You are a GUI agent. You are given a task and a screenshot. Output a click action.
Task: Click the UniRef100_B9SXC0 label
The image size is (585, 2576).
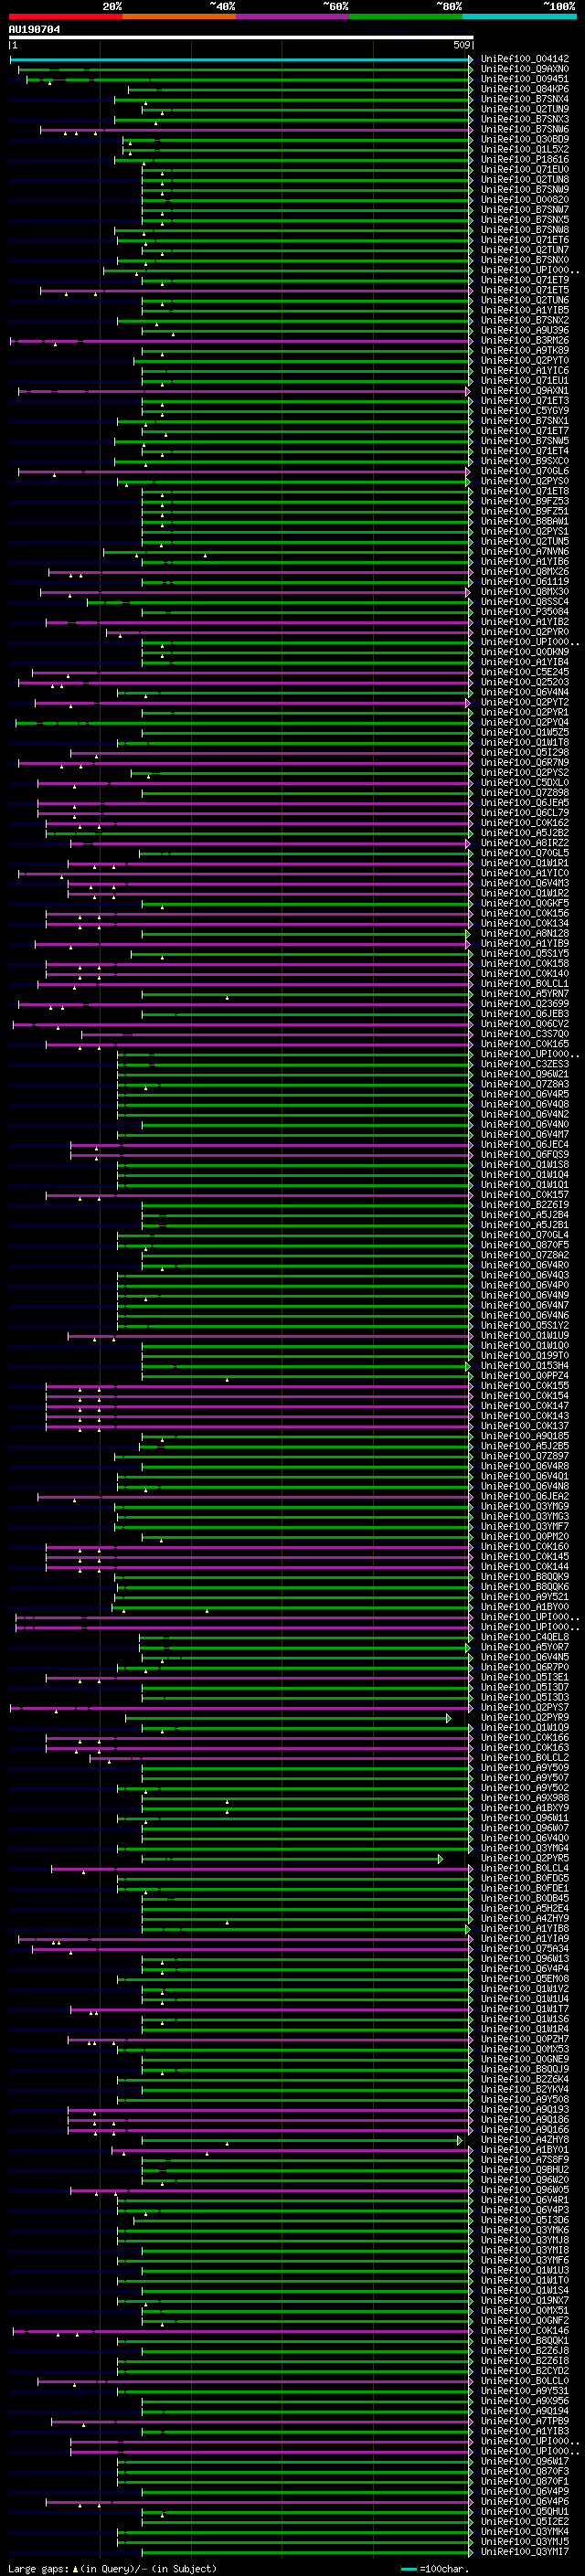(525, 461)
